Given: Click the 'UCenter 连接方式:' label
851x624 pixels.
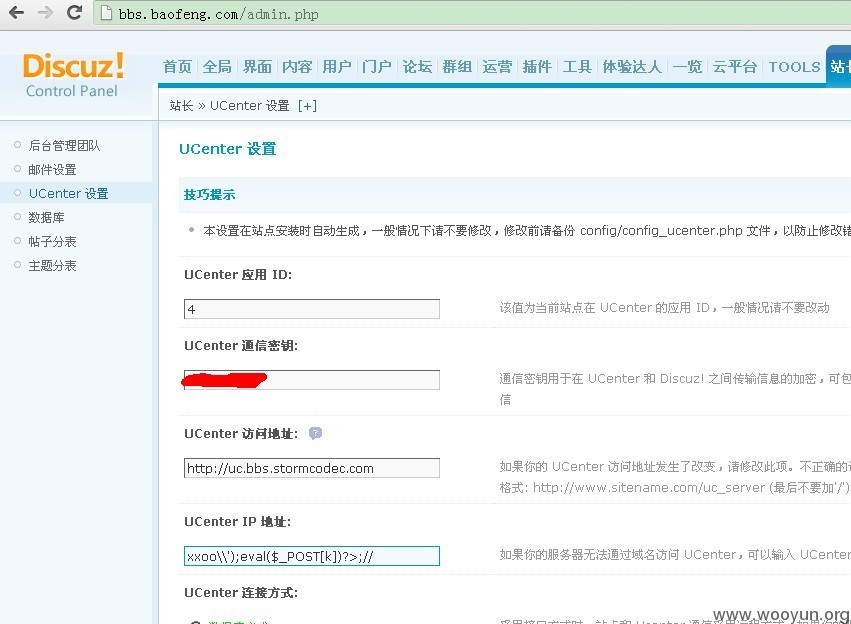Looking at the screenshot, I should point(241,593).
